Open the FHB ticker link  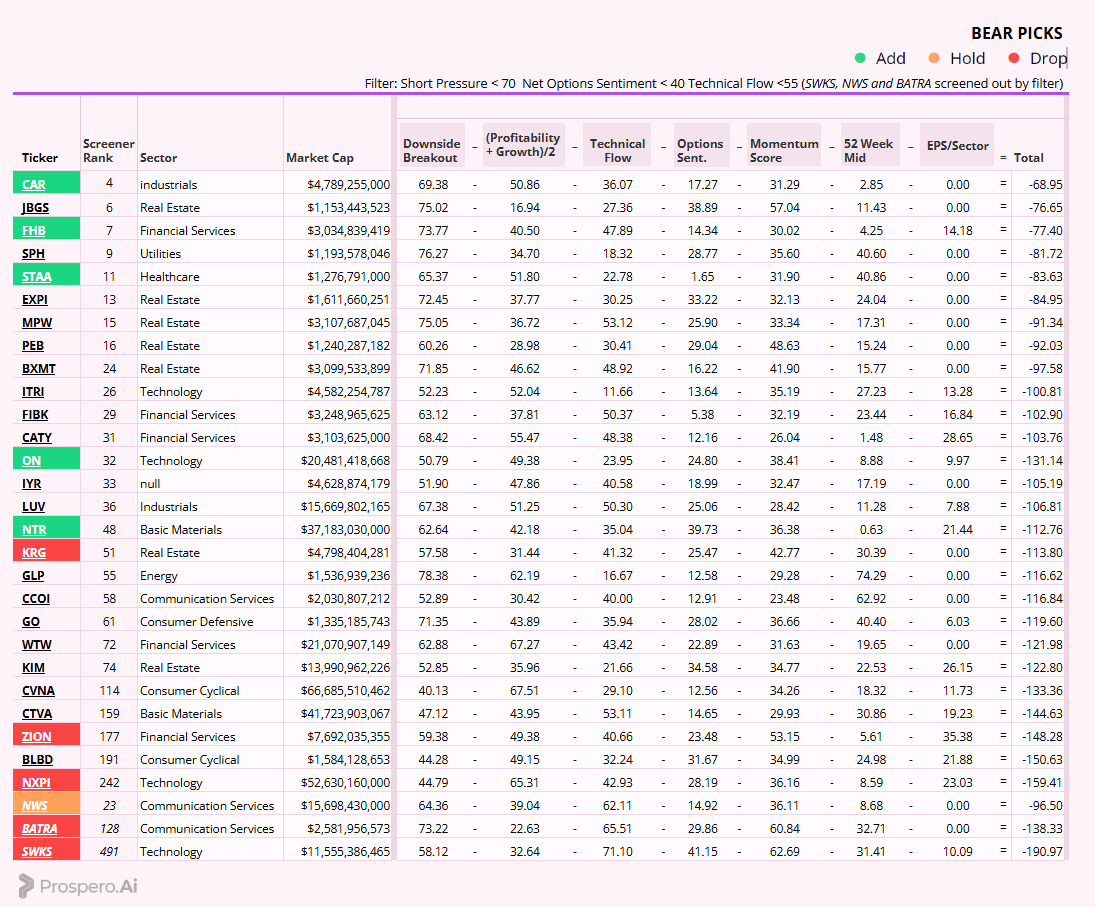tap(34, 230)
